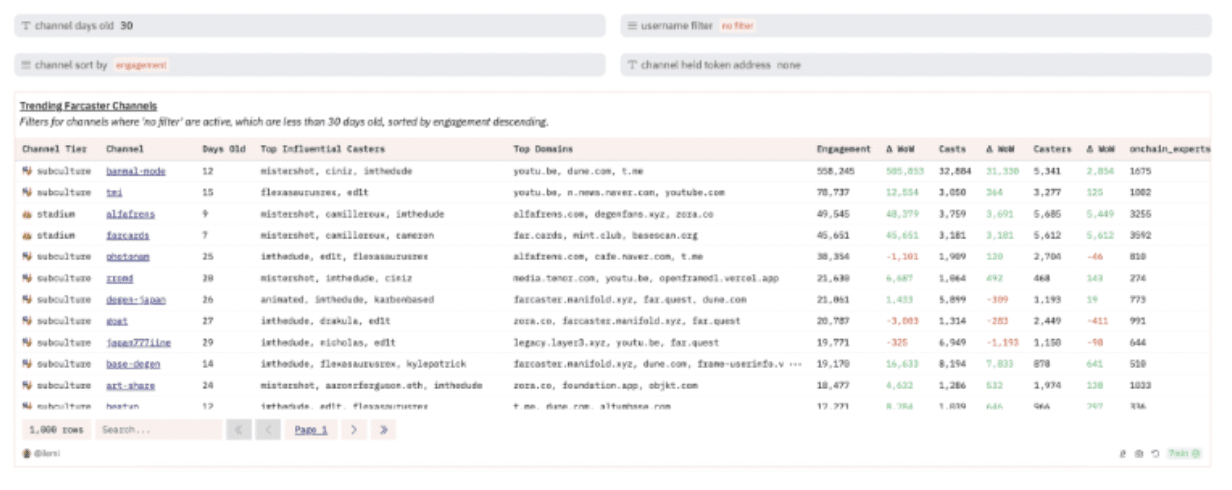This screenshot has height=490, width=1232.
Task: Click the Top Domains column header
Action: (541, 149)
